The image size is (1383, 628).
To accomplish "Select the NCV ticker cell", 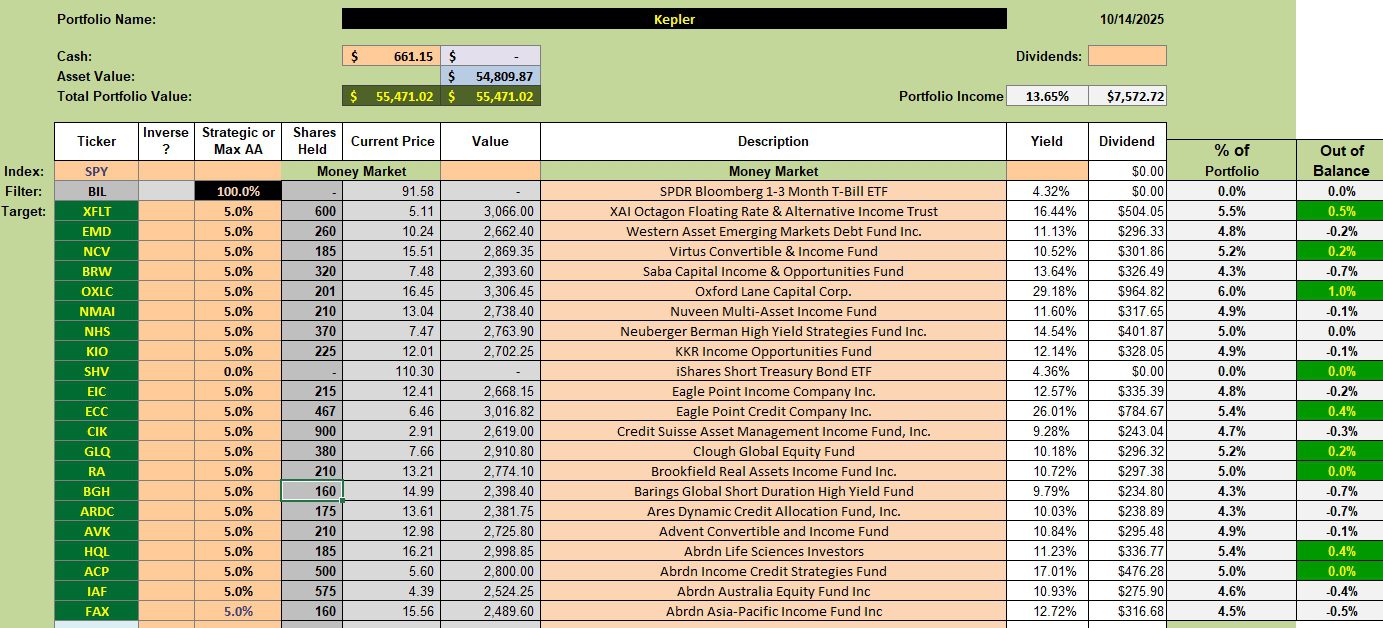I will click(96, 251).
